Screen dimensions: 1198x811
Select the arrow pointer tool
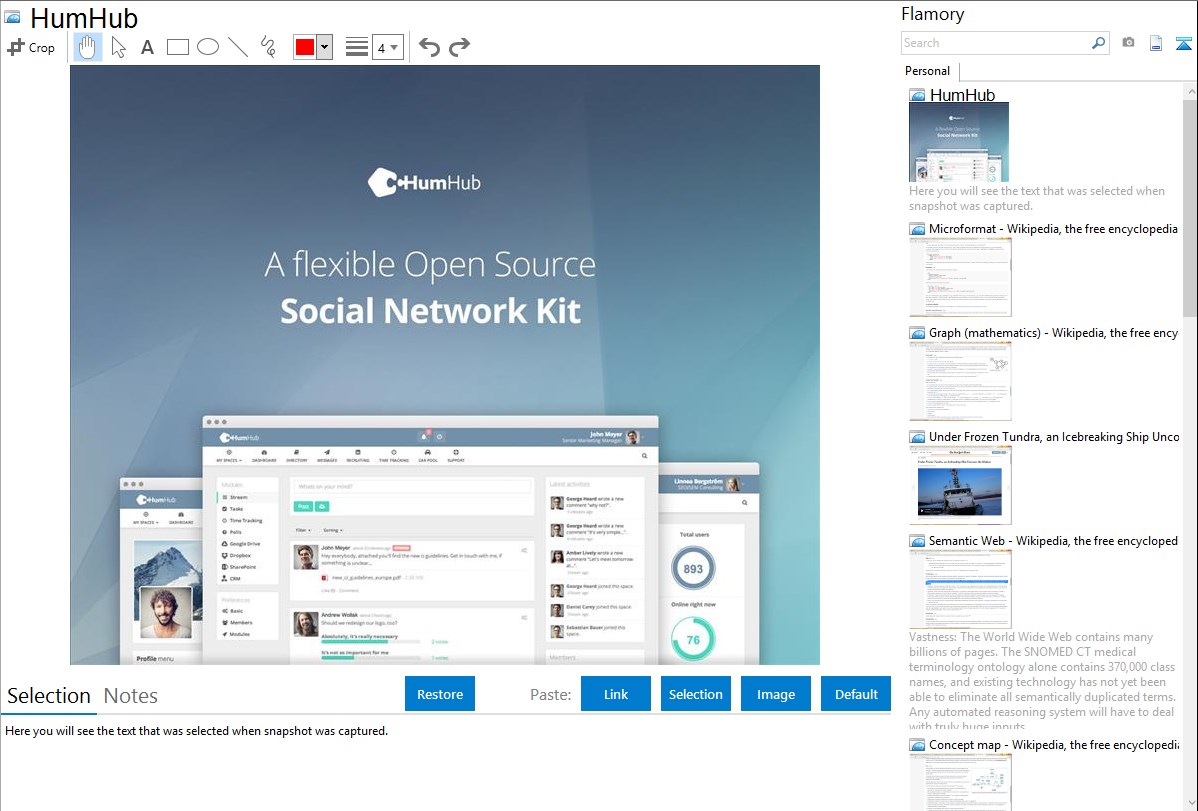pos(118,47)
